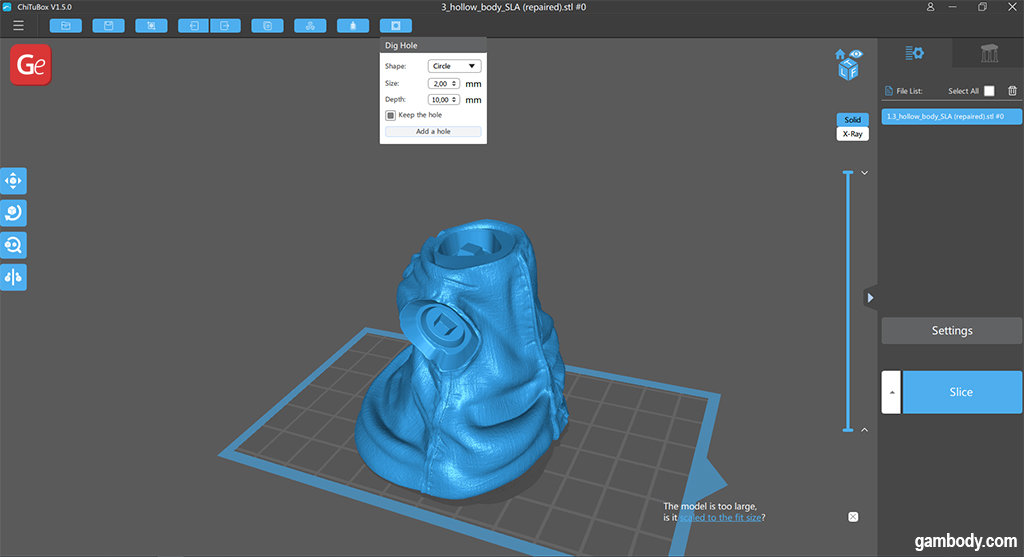Screen dimensions: 1024x557
Task: Delete selected file with trash icon
Action: click(1012, 91)
